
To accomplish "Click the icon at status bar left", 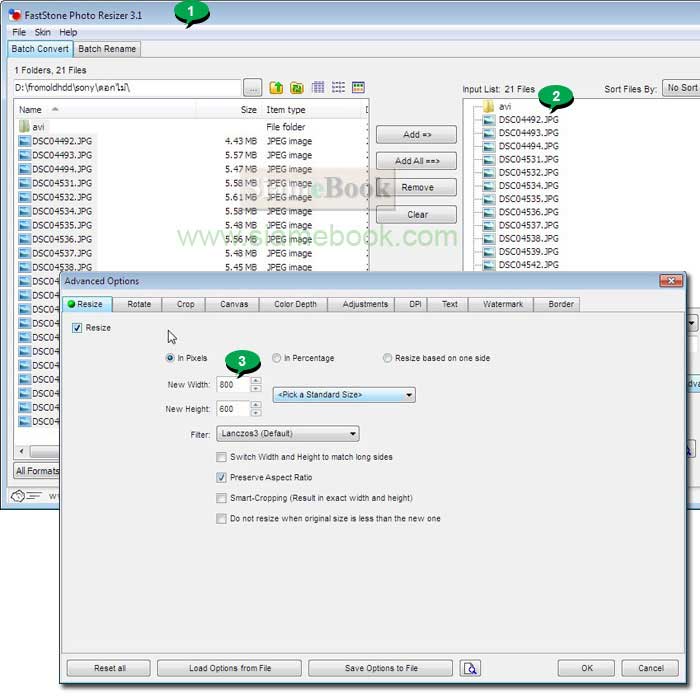I will point(25,496).
